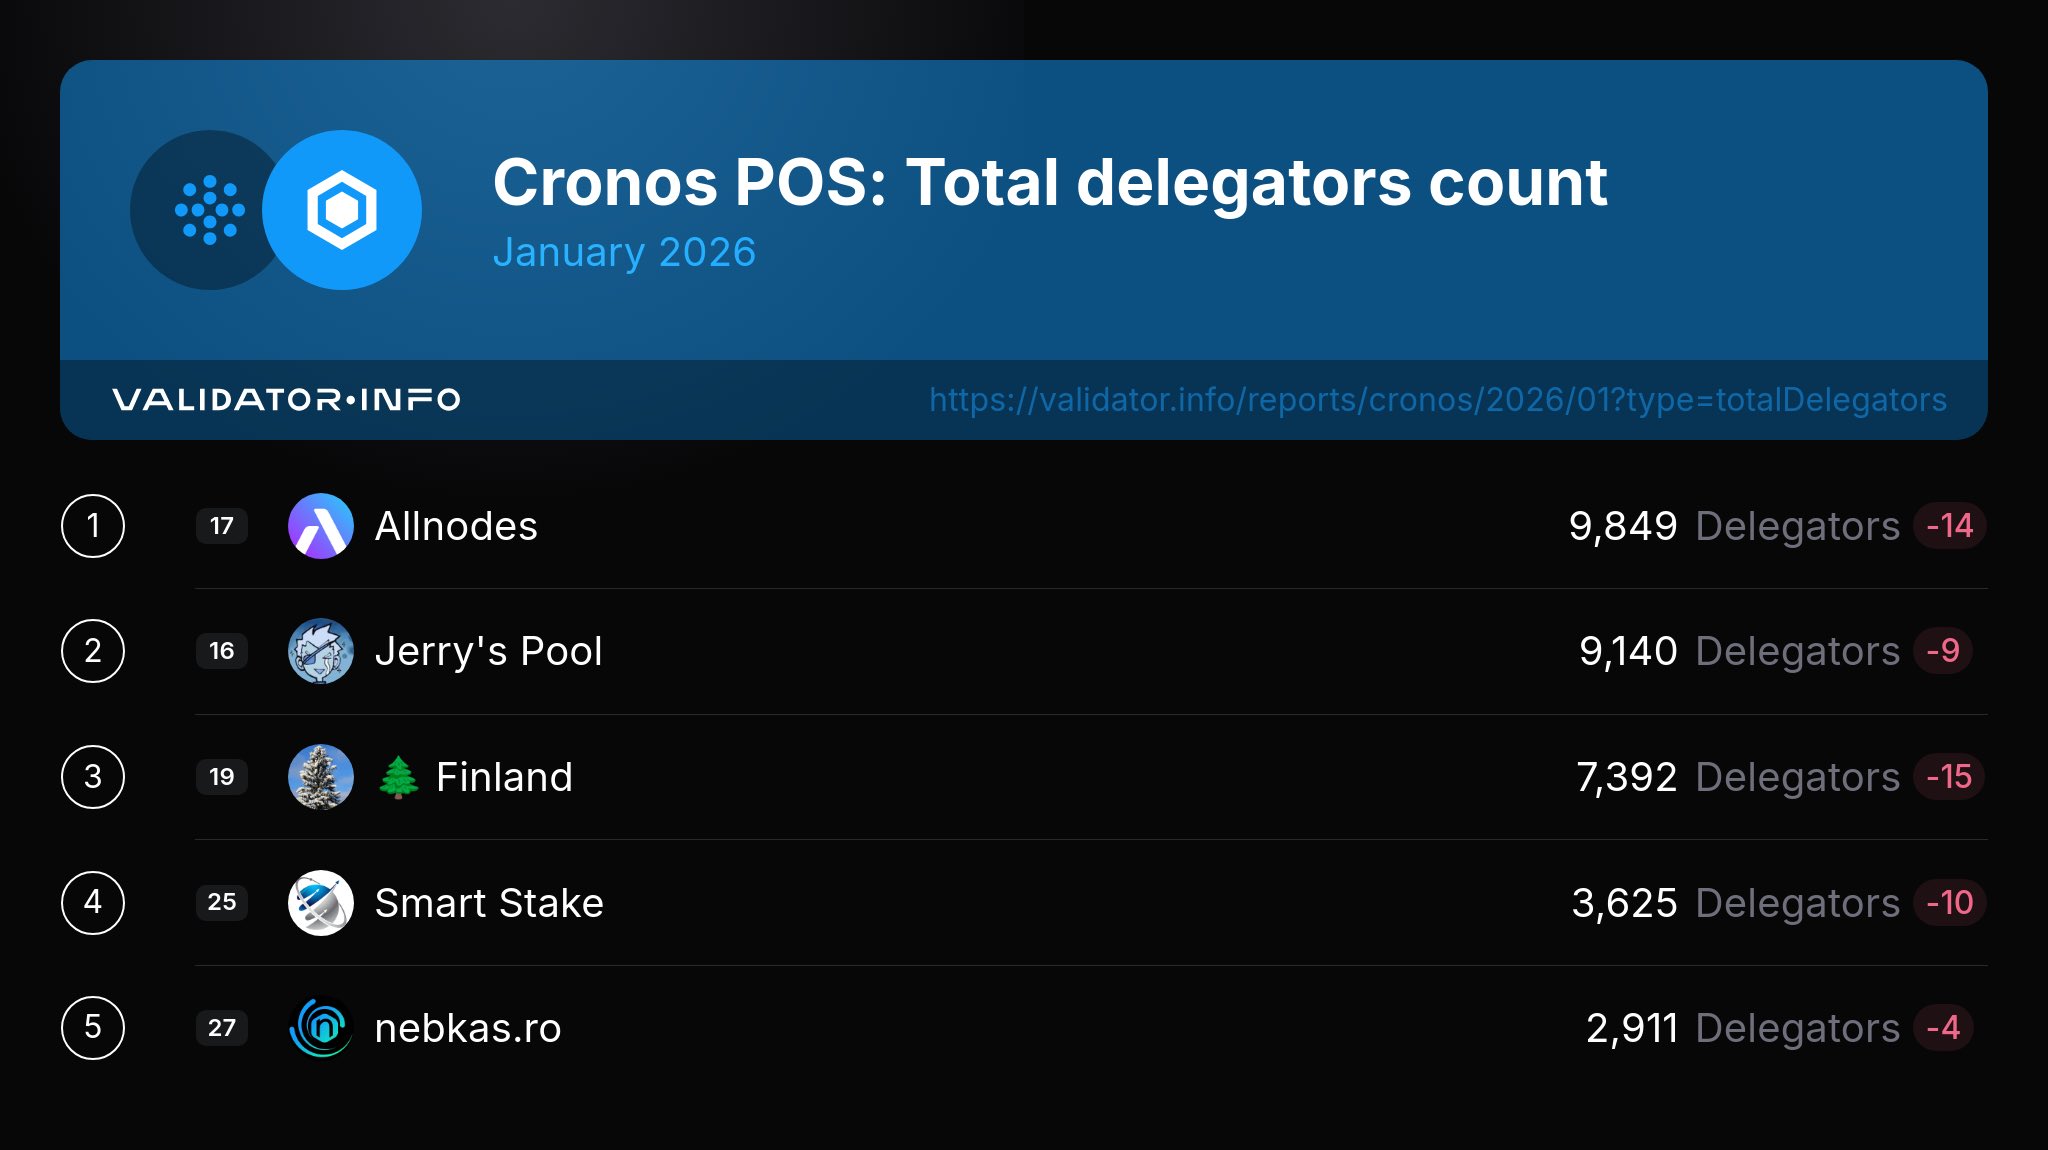Open the validator.info totalDelegators report link

tap(1437, 400)
